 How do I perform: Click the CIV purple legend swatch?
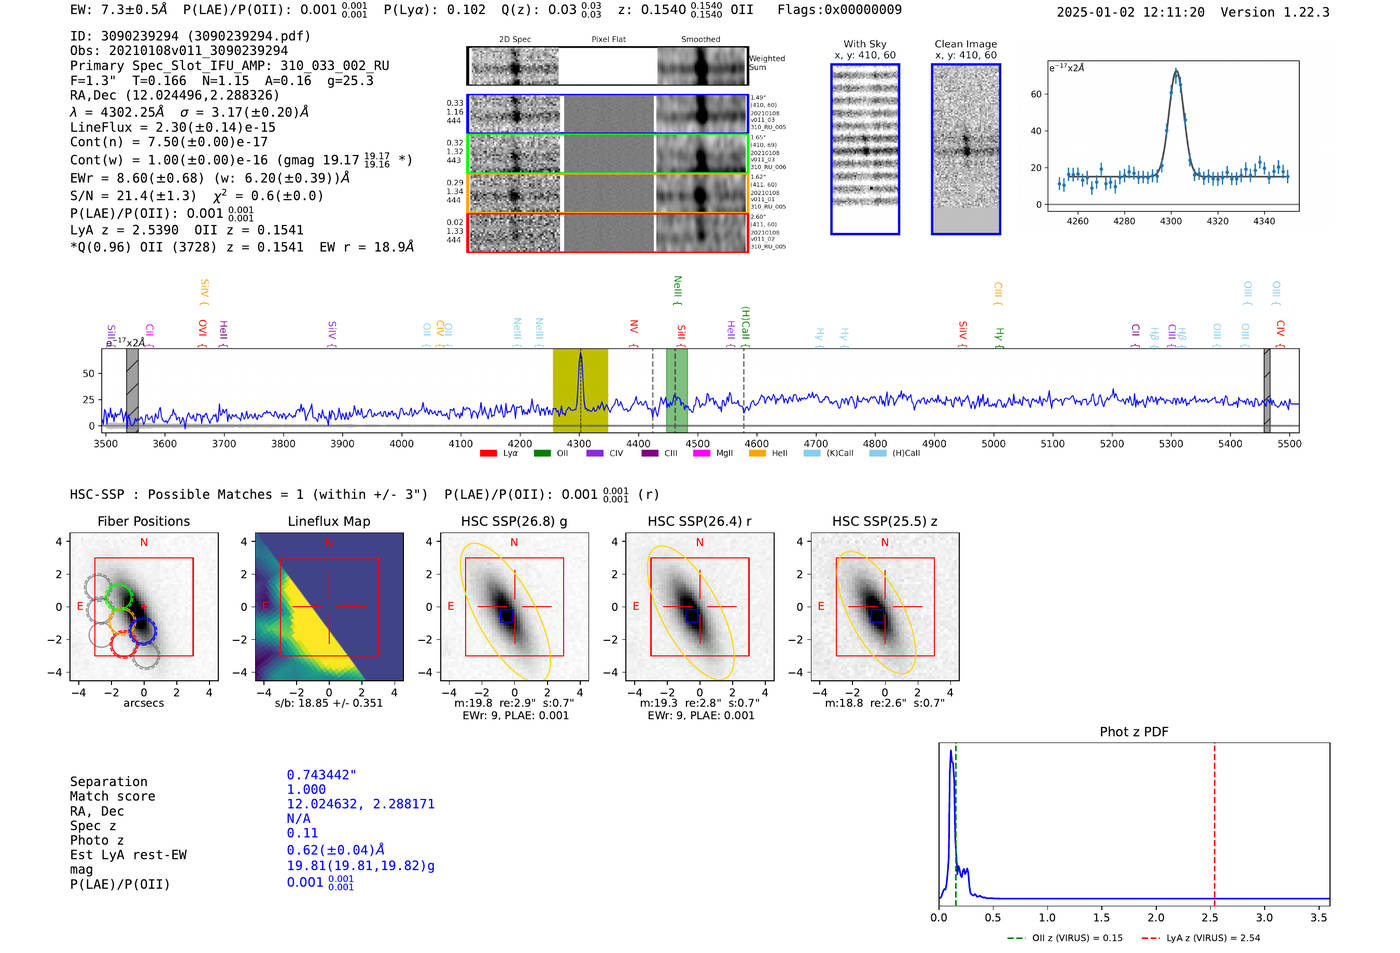(595, 453)
